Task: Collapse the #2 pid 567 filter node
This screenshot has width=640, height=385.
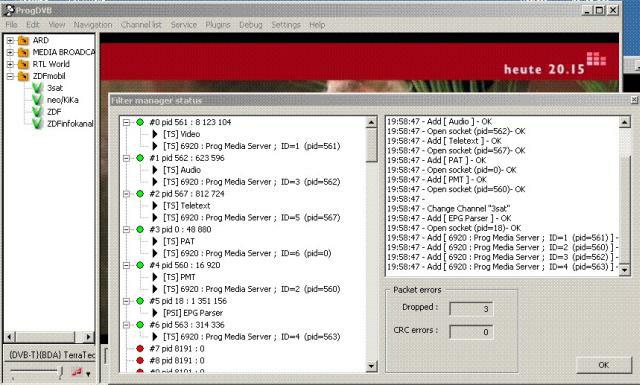Action: click(127, 194)
